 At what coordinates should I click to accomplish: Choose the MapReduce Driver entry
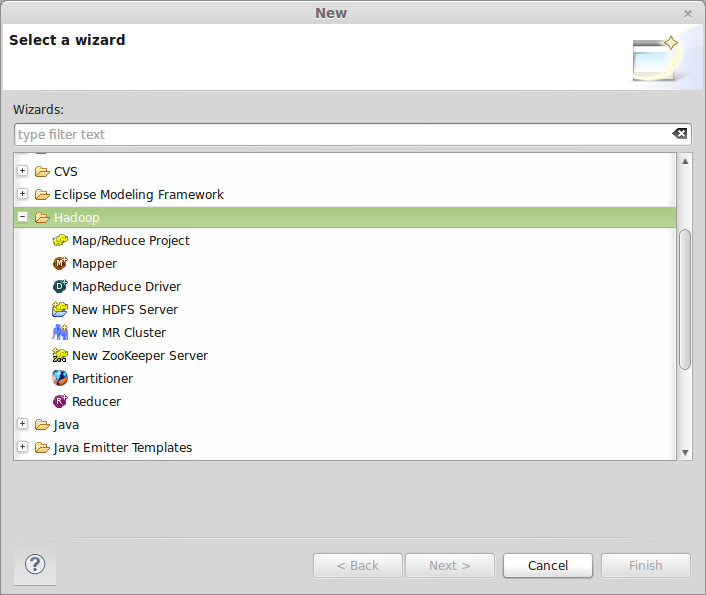(x=127, y=287)
